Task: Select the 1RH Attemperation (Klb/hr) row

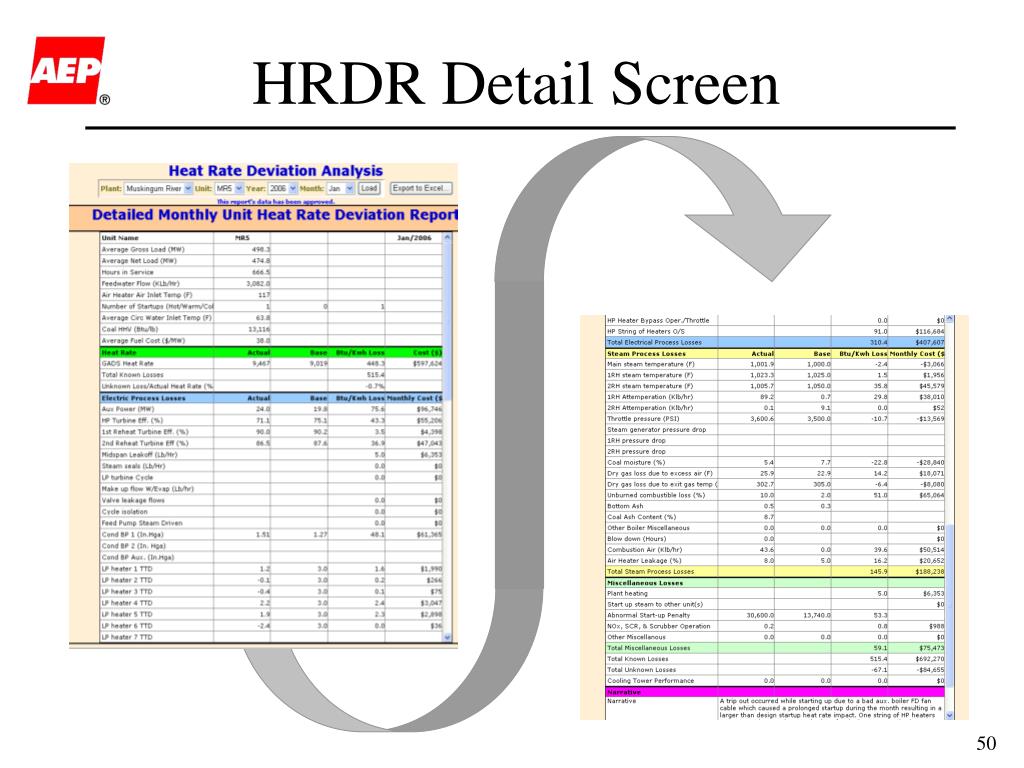Action: click(x=775, y=397)
